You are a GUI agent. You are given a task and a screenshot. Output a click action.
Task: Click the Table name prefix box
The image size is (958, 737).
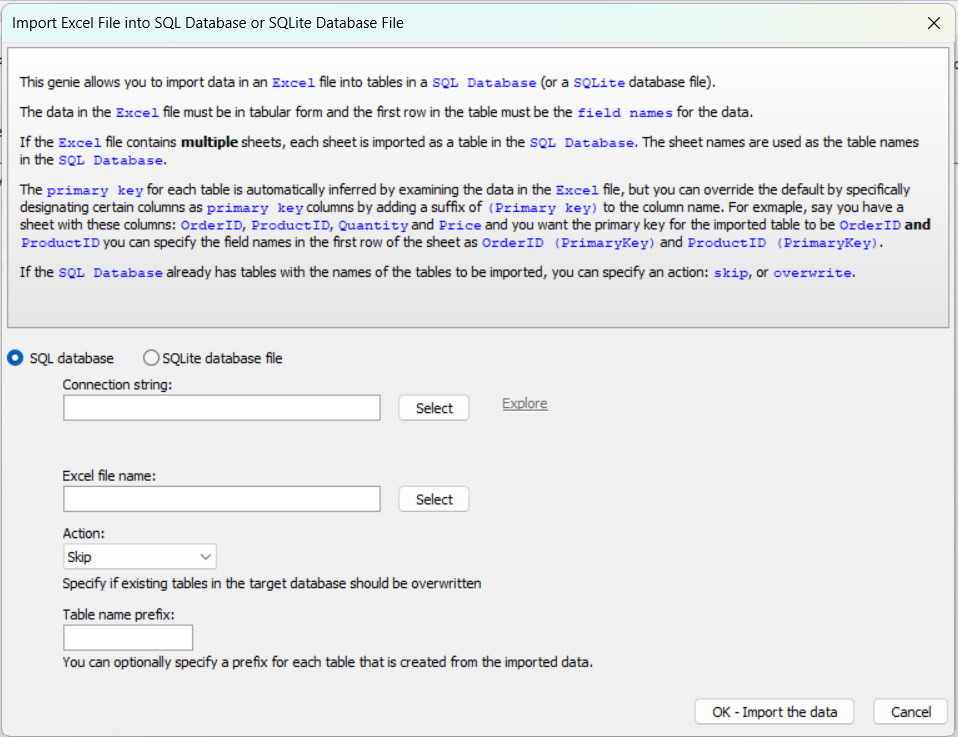pyautogui.click(x=128, y=637)
